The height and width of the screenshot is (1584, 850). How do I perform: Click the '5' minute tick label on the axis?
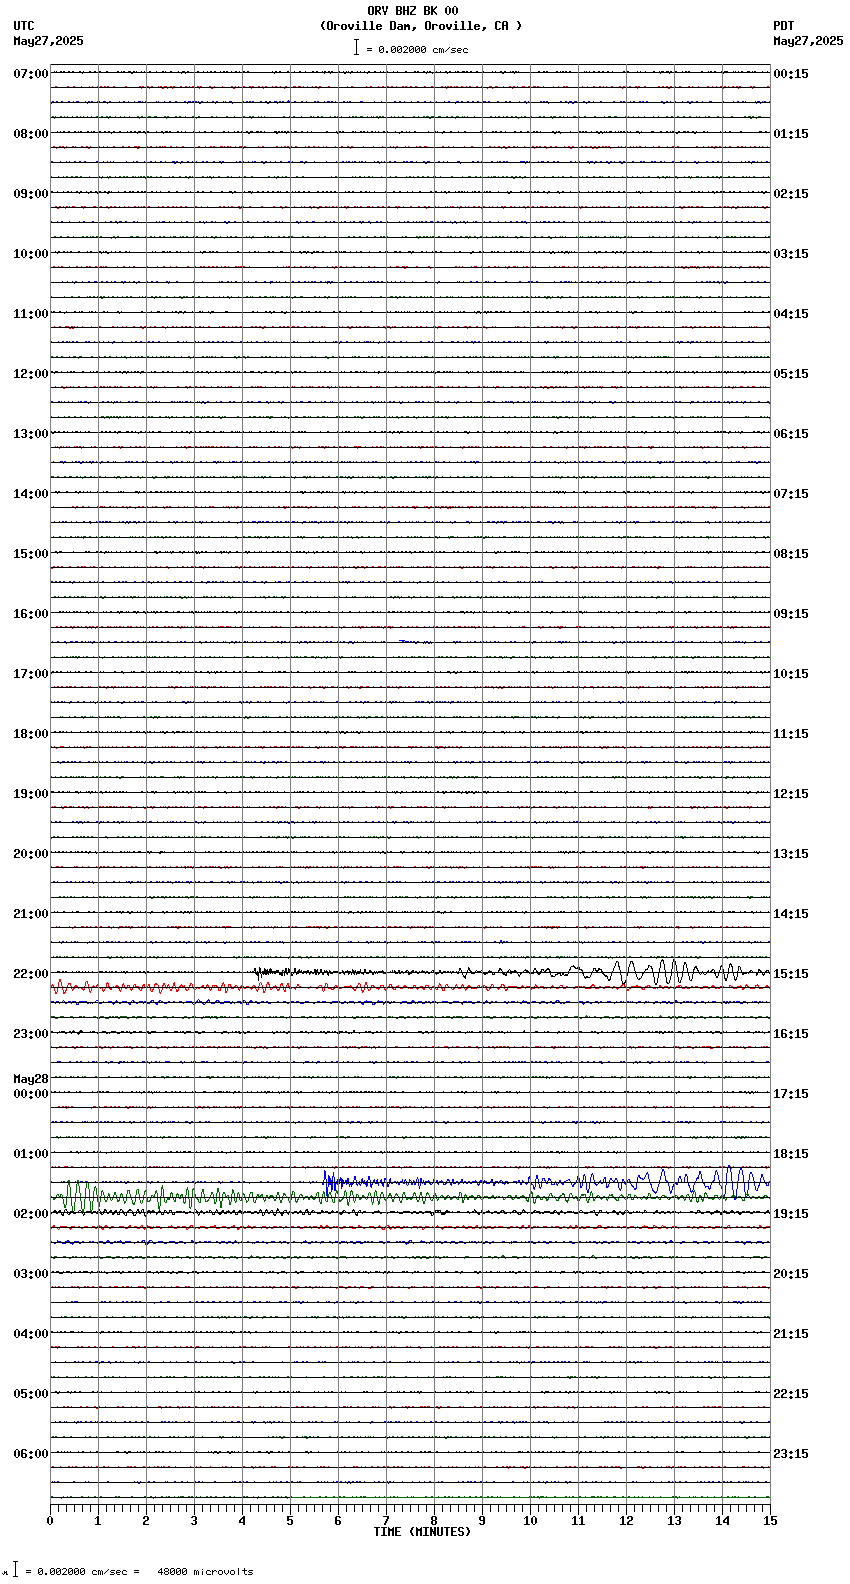(x=290, y=1521)
